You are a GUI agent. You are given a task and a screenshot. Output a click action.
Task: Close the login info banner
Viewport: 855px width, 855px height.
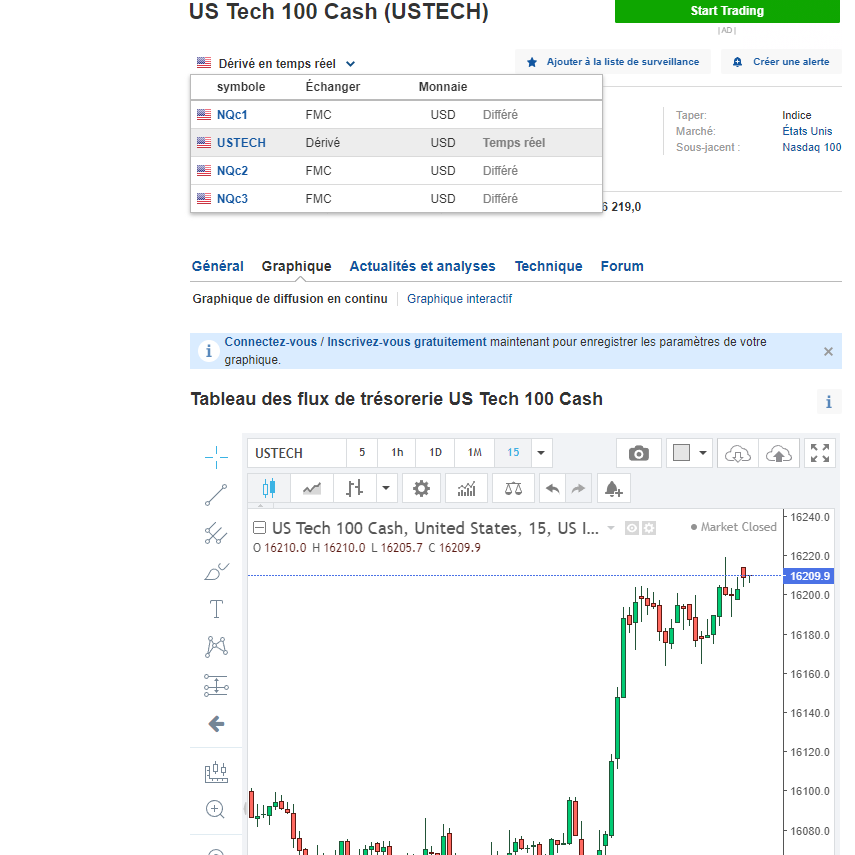(828, 352)
